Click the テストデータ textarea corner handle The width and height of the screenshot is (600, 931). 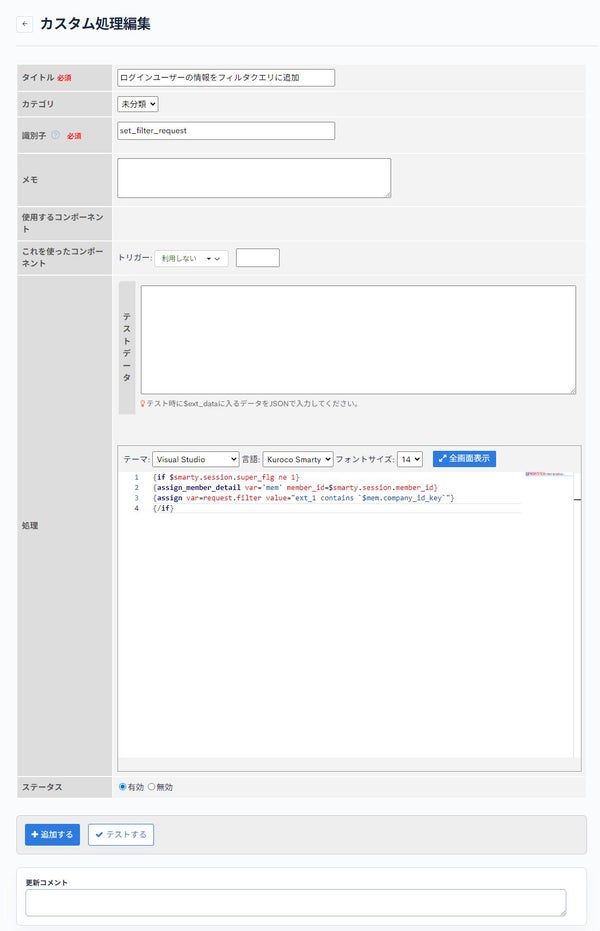[x=573, y=391]
